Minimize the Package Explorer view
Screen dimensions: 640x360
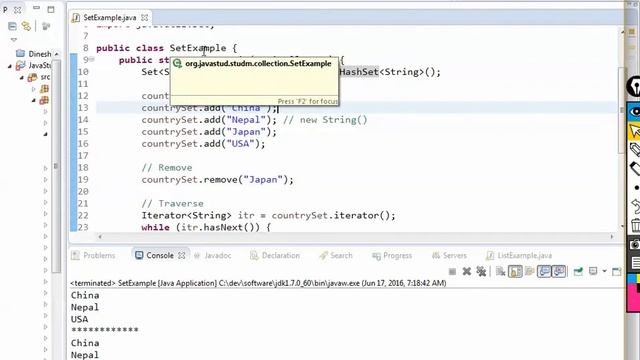36,8
